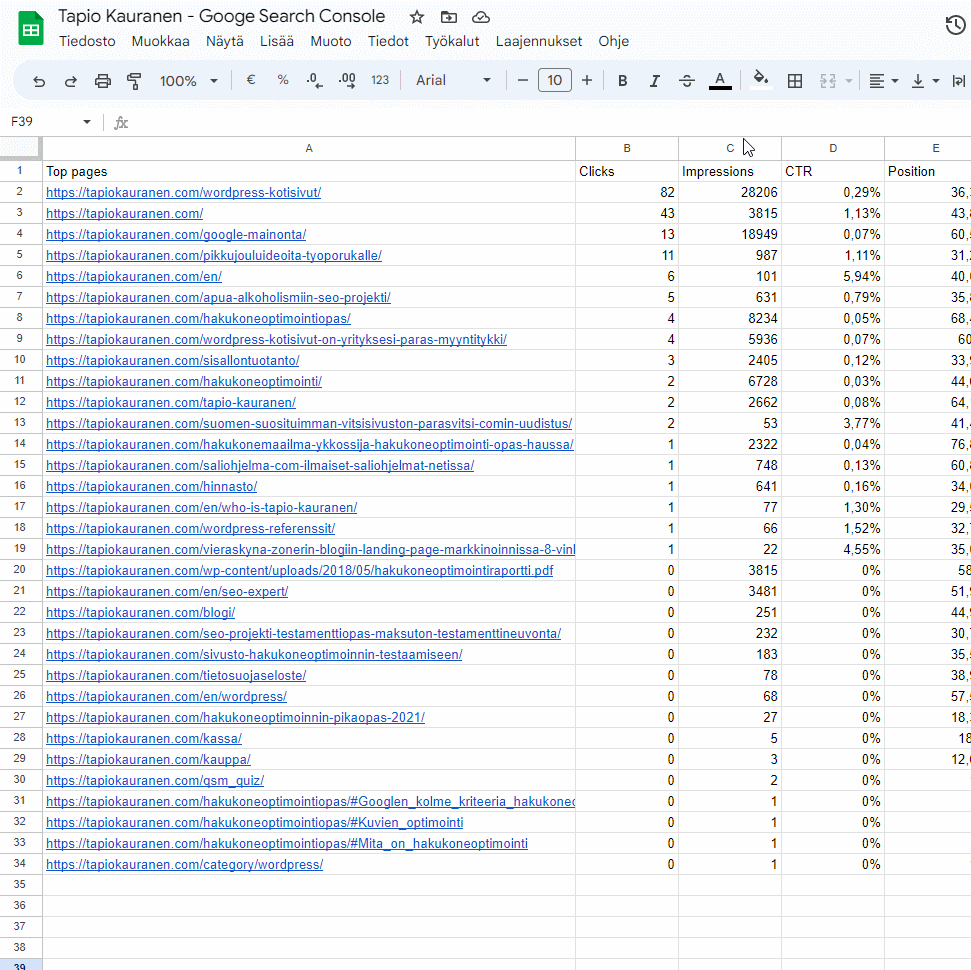Click merge cells button
Viewport: 971px width, 970px height.
(828, 81)
